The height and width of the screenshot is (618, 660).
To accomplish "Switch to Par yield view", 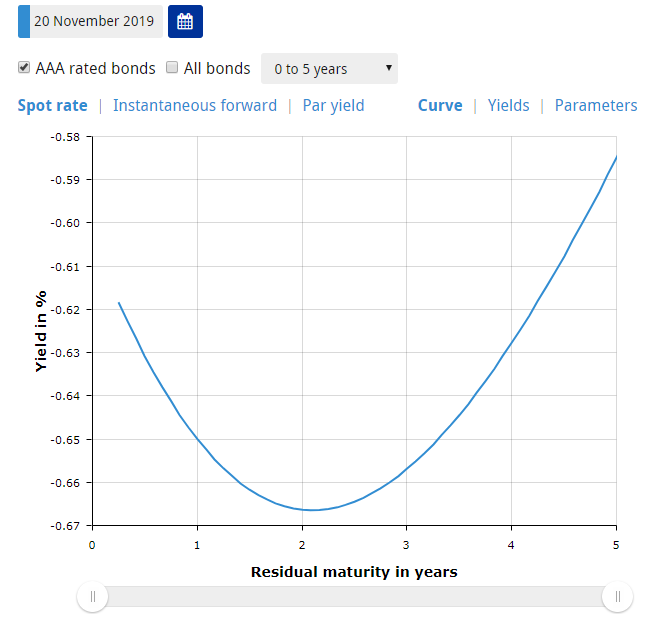I will point(333,105).
